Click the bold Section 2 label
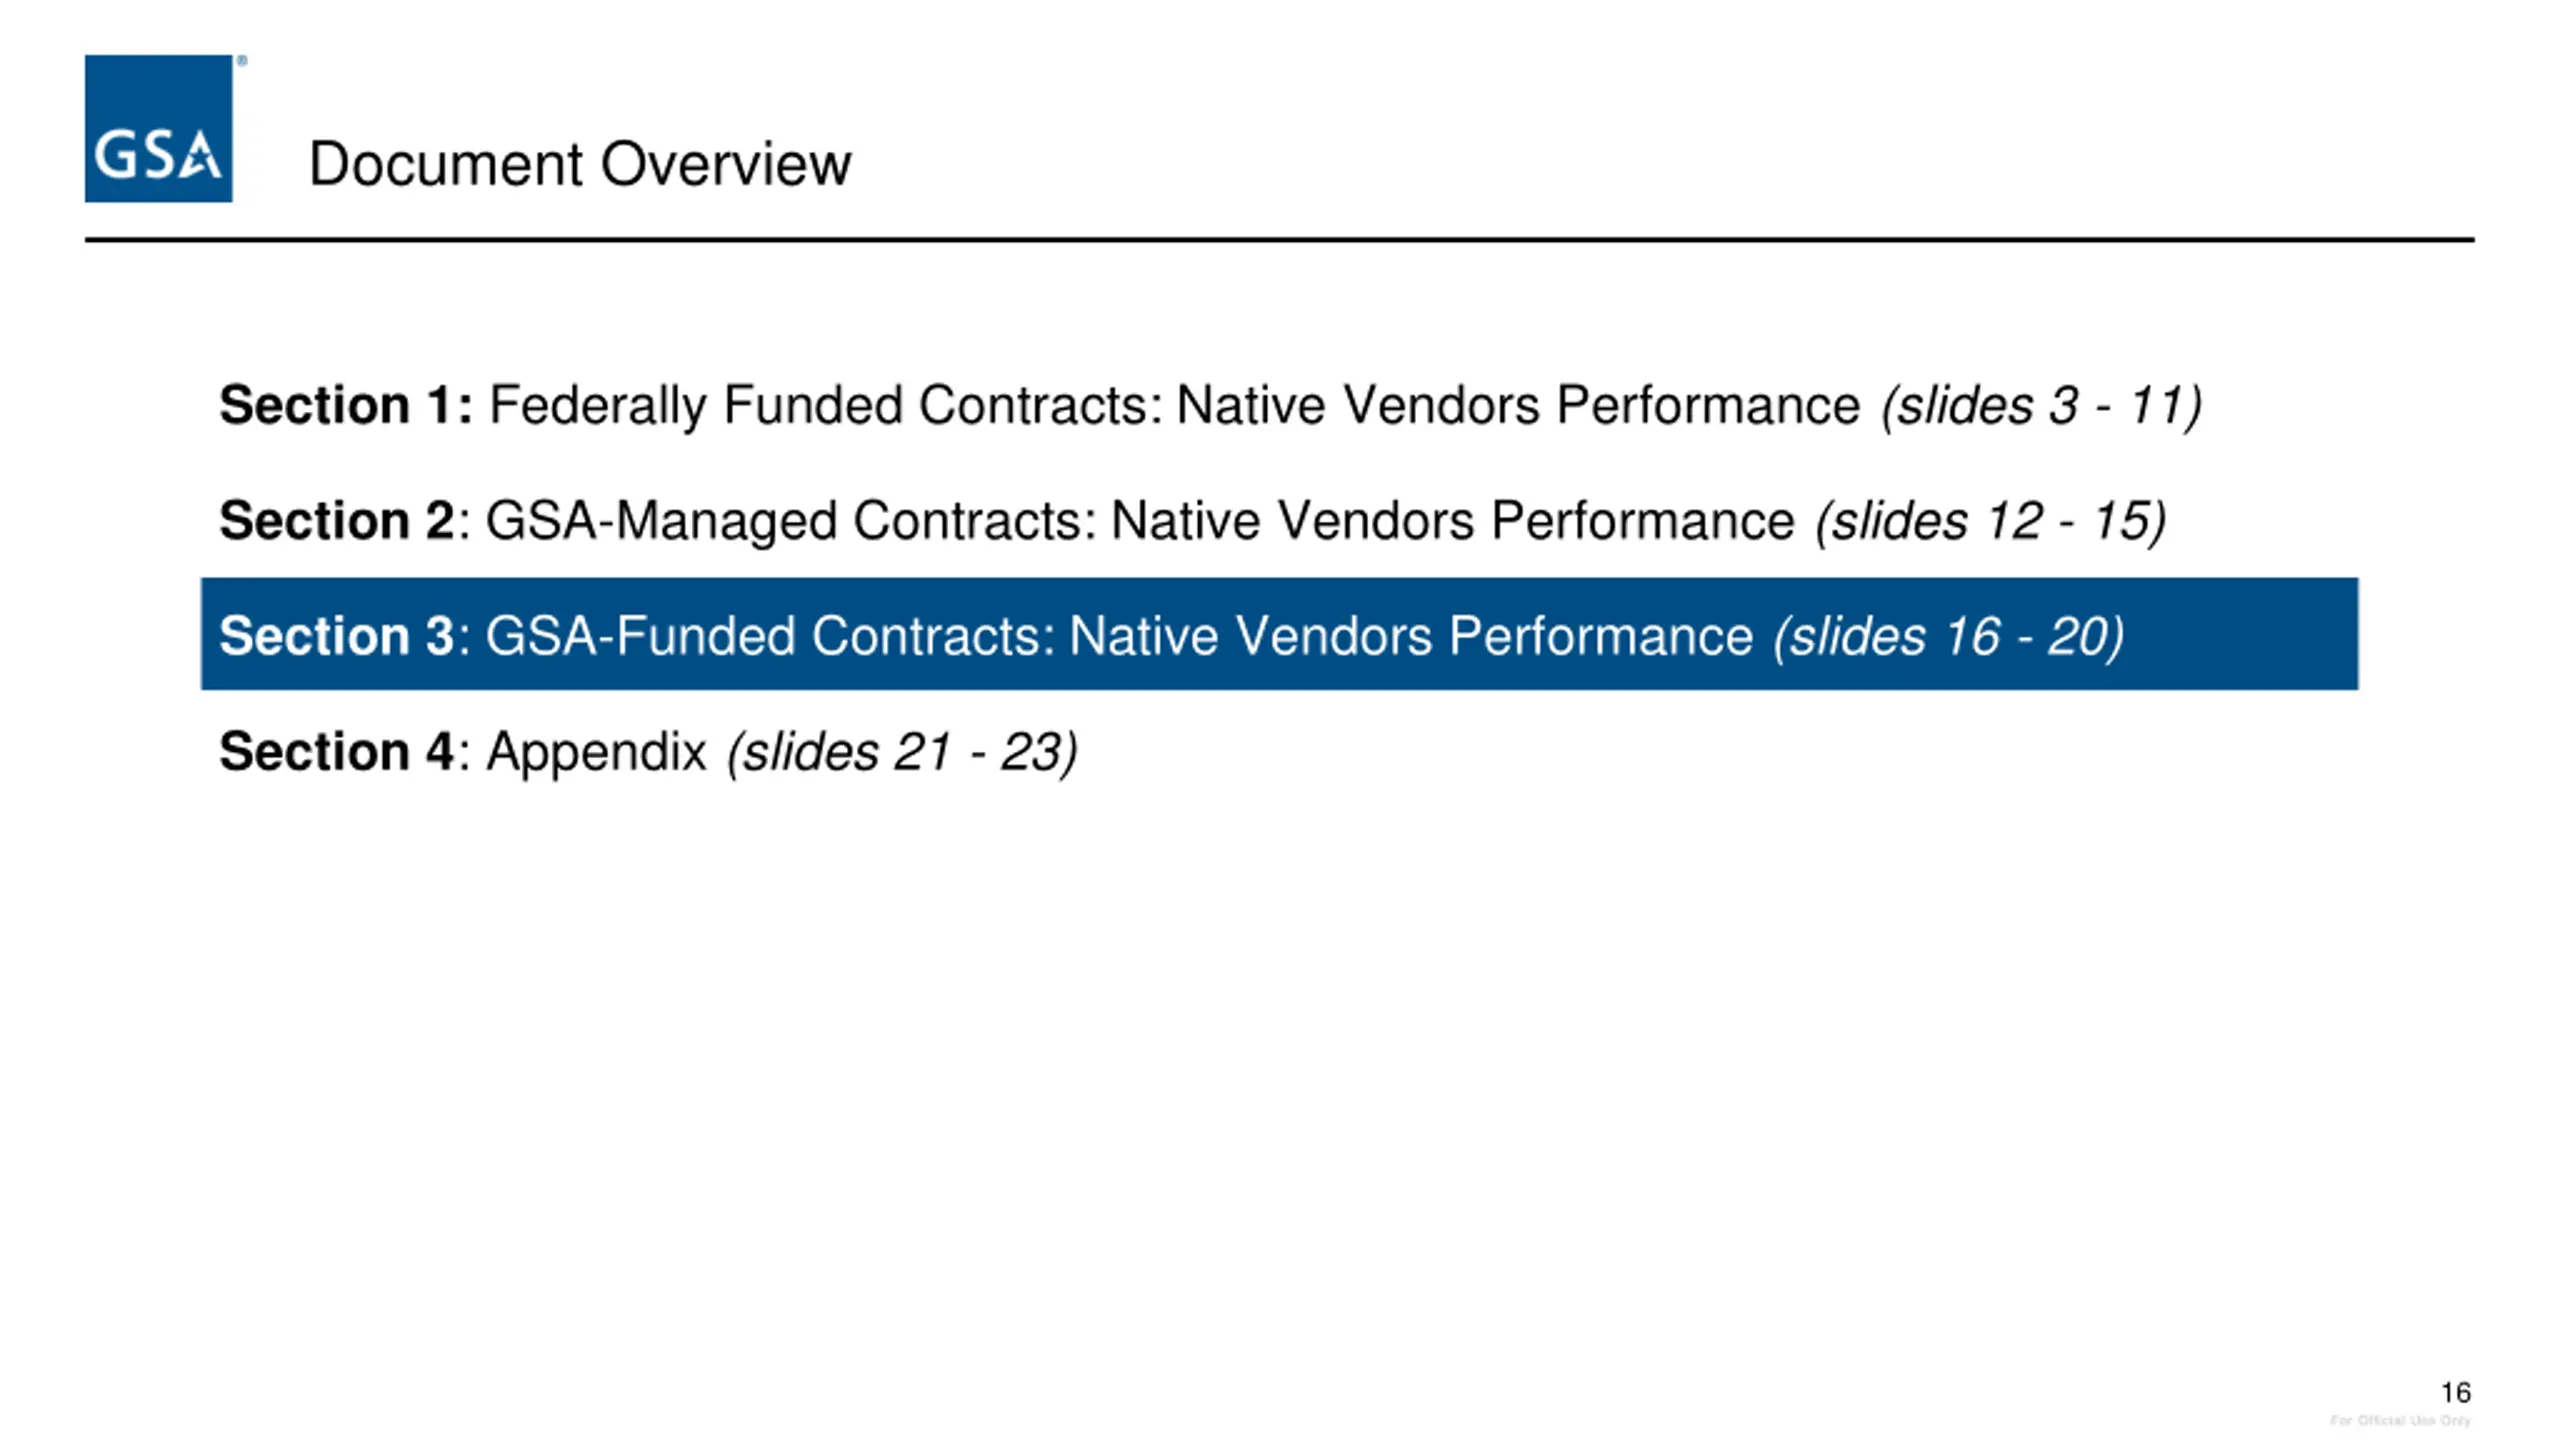 [337, 521]
